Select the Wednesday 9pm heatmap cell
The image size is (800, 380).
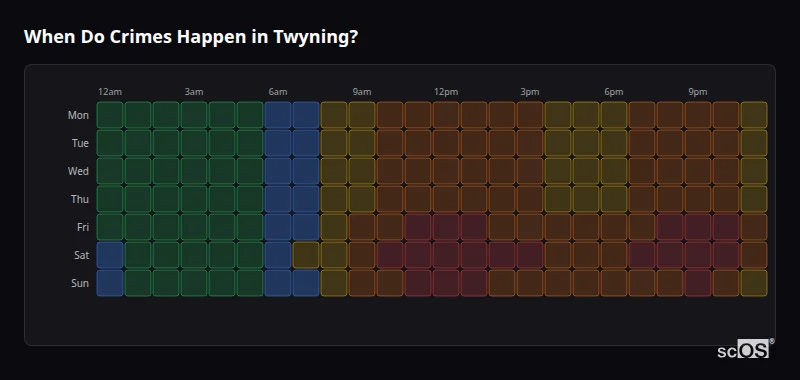coord(698,171)
